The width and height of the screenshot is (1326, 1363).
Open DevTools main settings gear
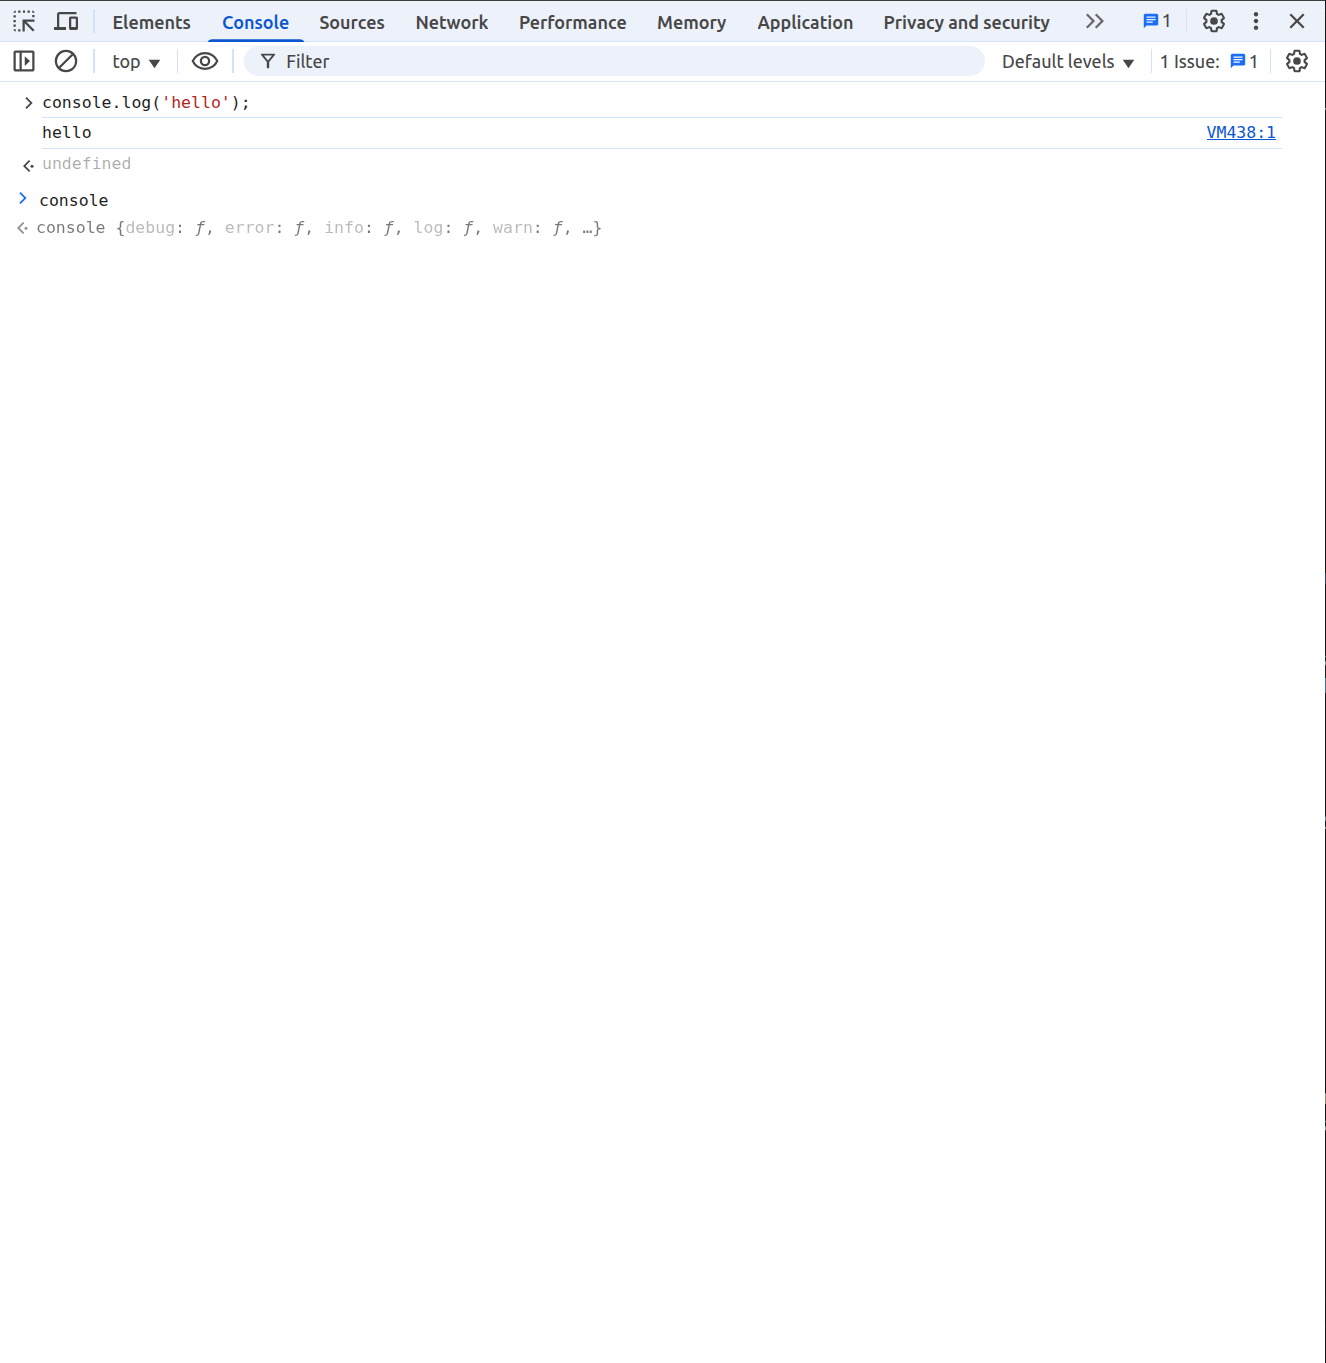tap(1214, 22)
